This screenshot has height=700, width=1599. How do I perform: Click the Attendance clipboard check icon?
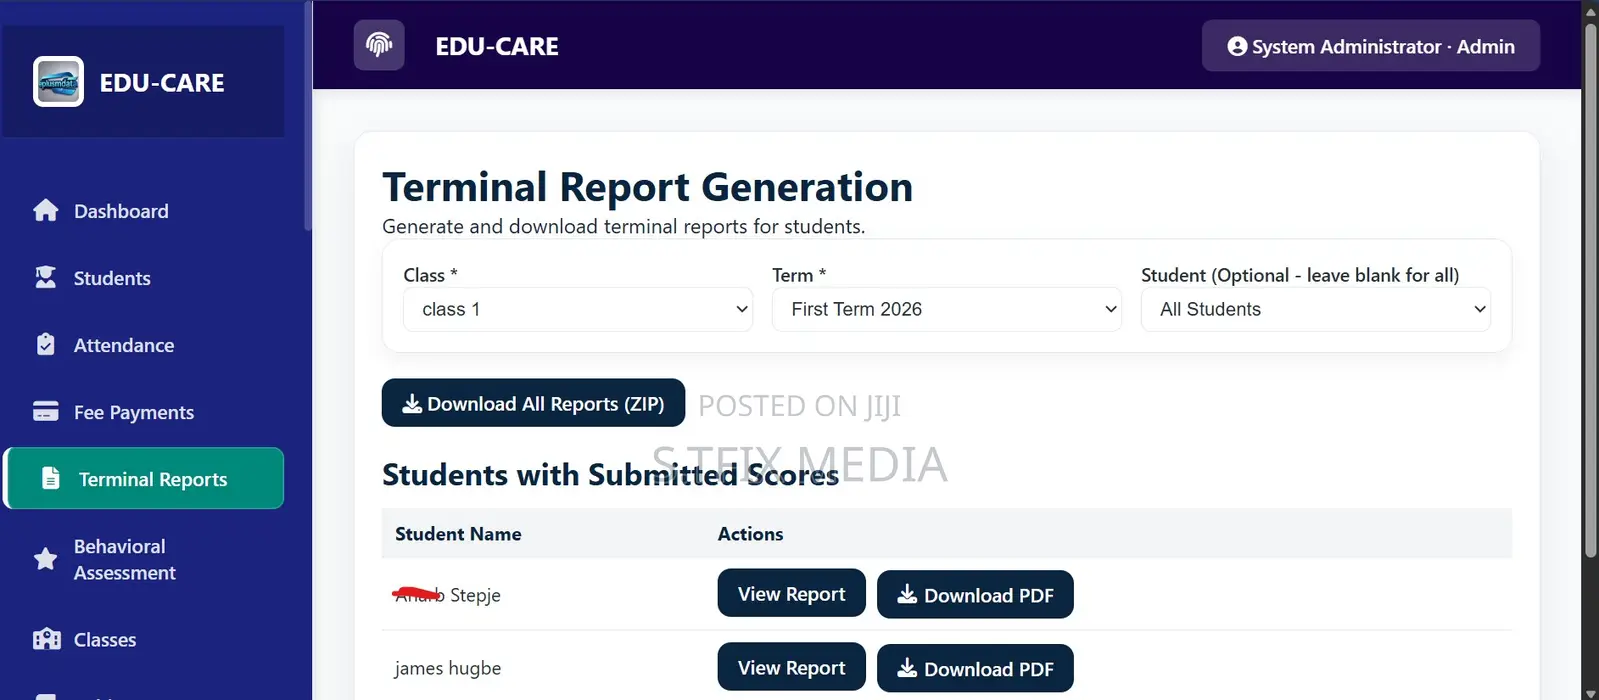tap(46, 344)
